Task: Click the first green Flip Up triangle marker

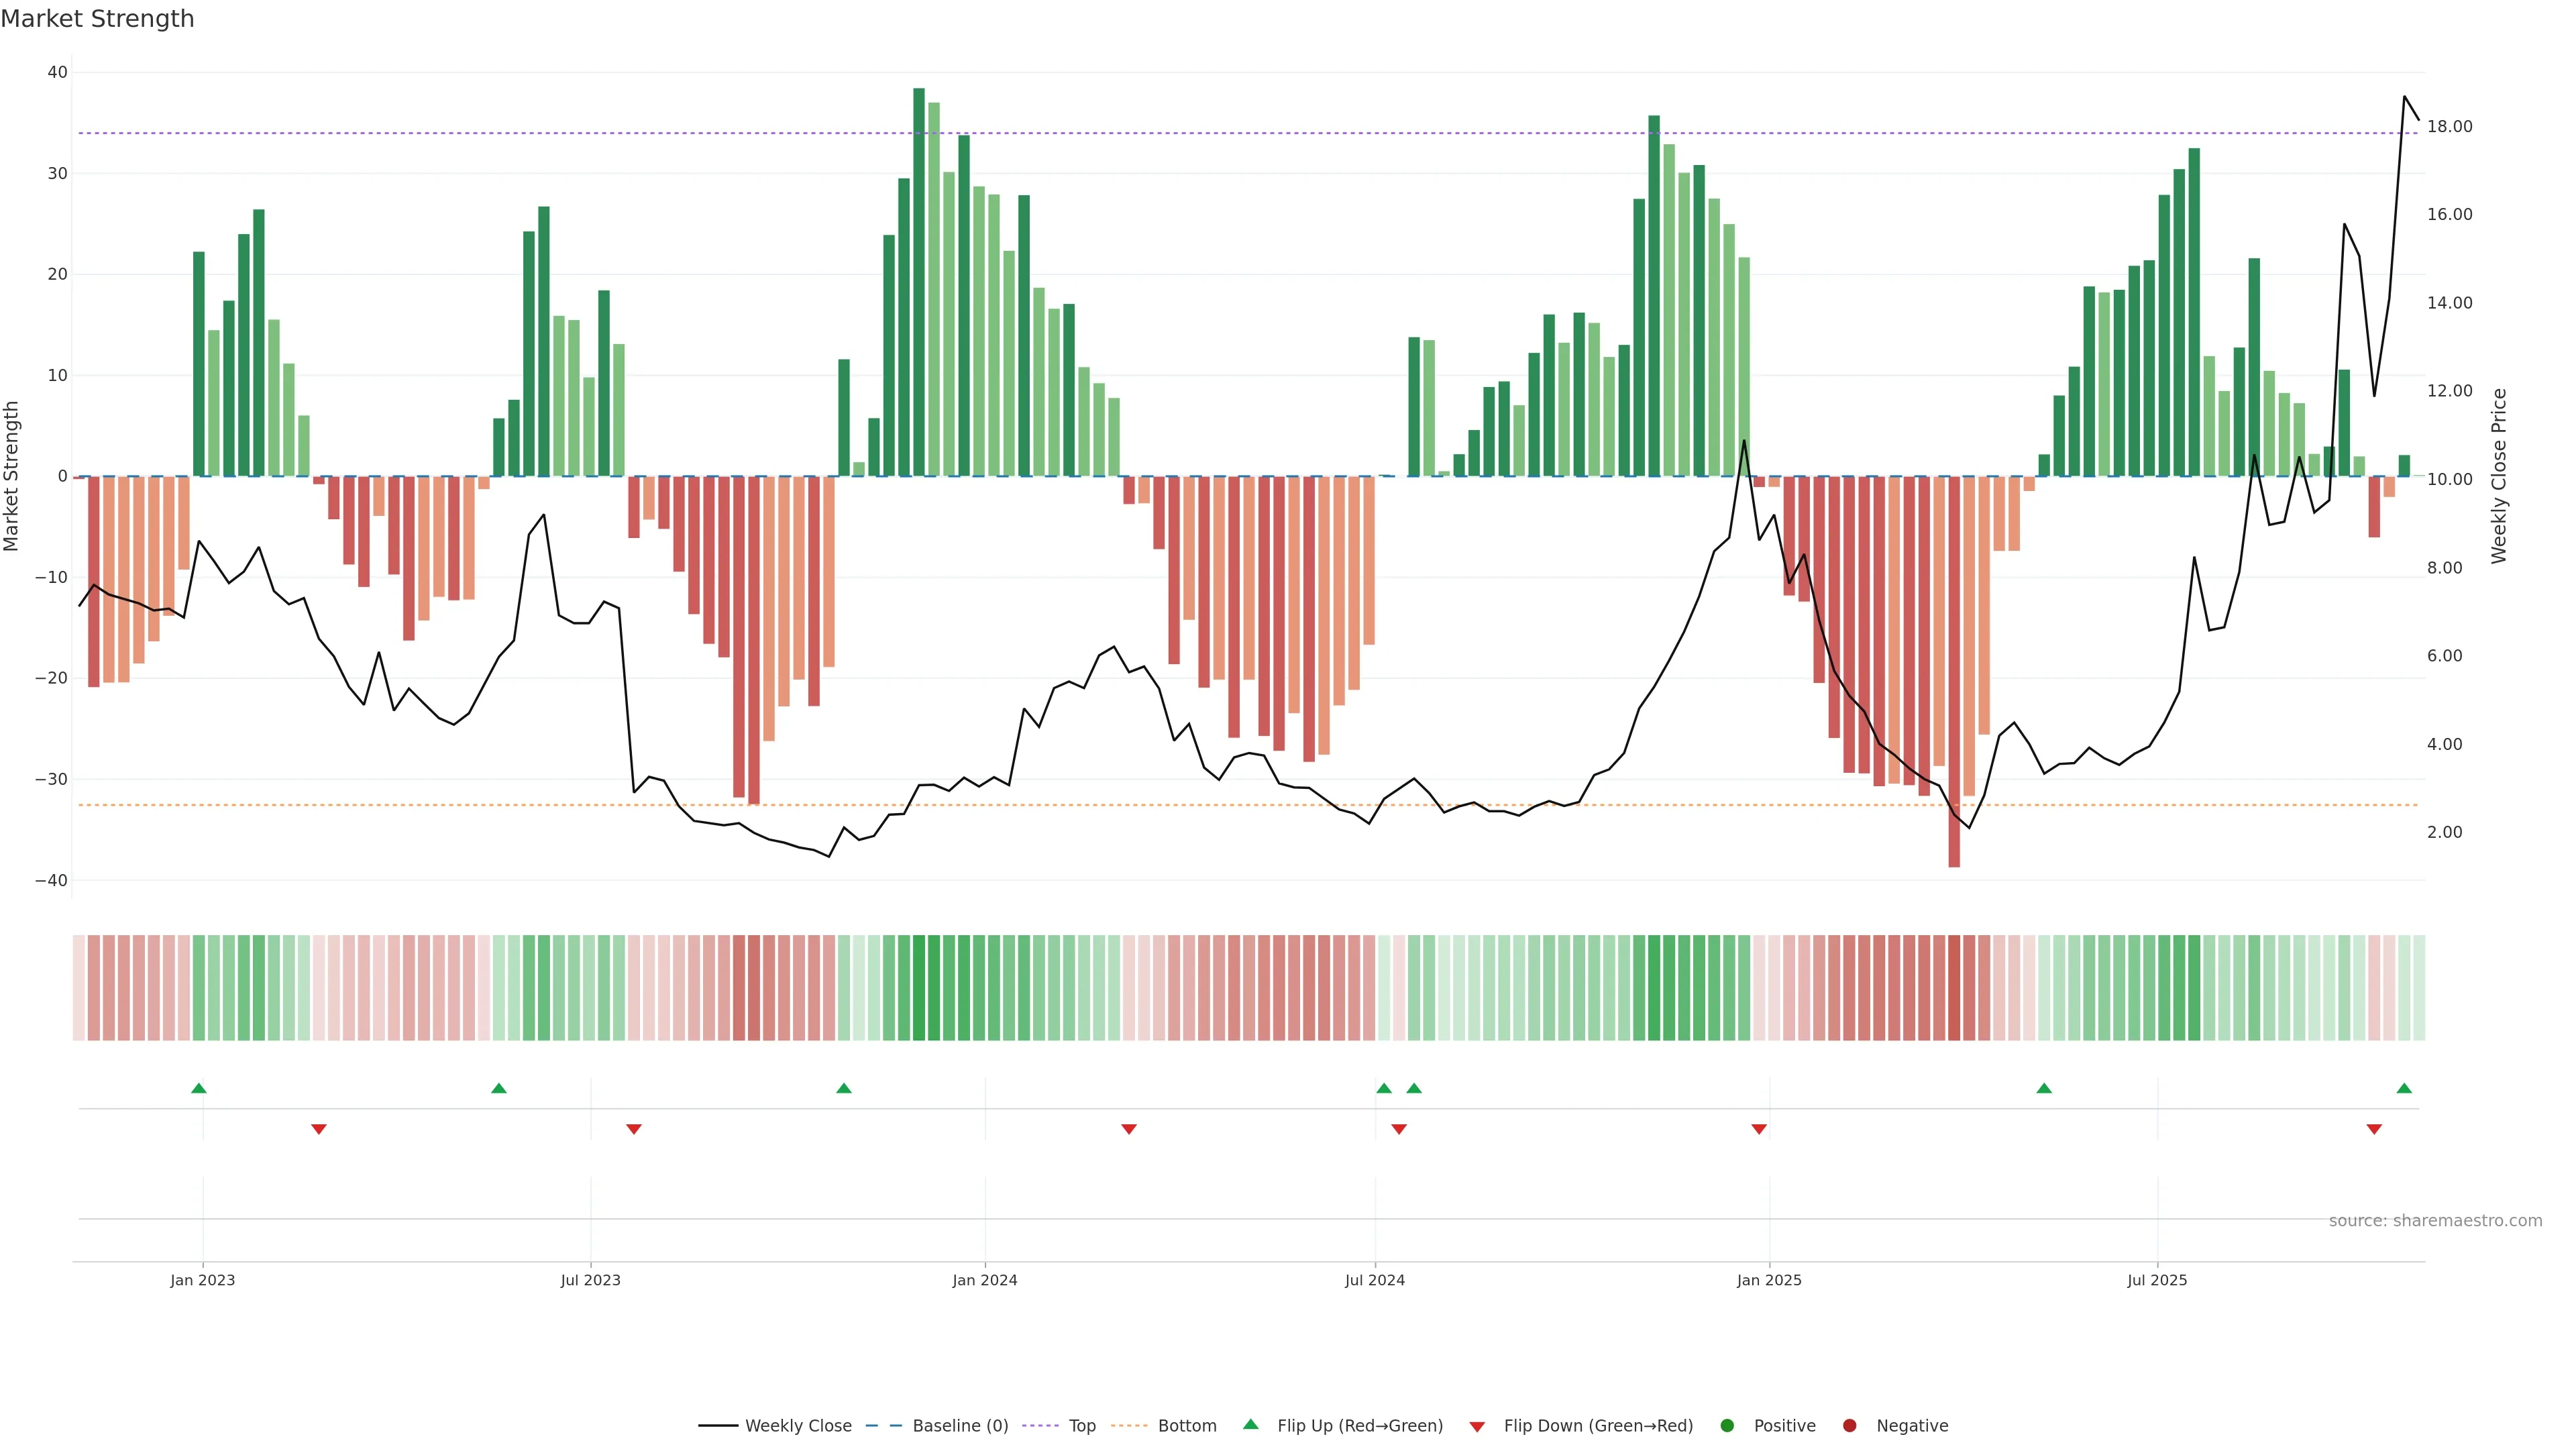Action: pyautogui.click(x=199, y=1088)
